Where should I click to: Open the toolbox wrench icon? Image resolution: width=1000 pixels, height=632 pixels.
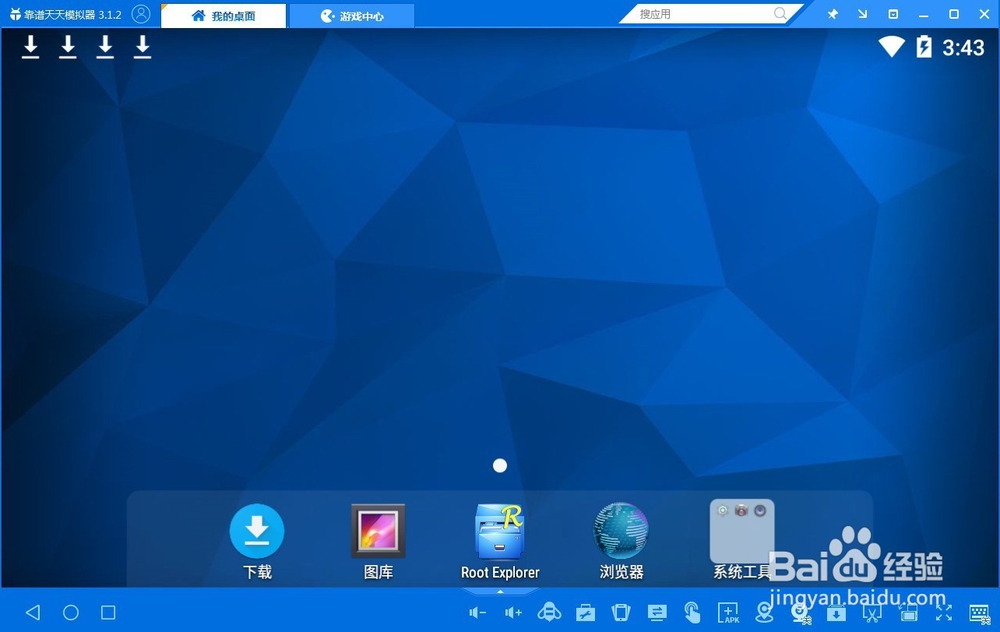tap(585, 613)
